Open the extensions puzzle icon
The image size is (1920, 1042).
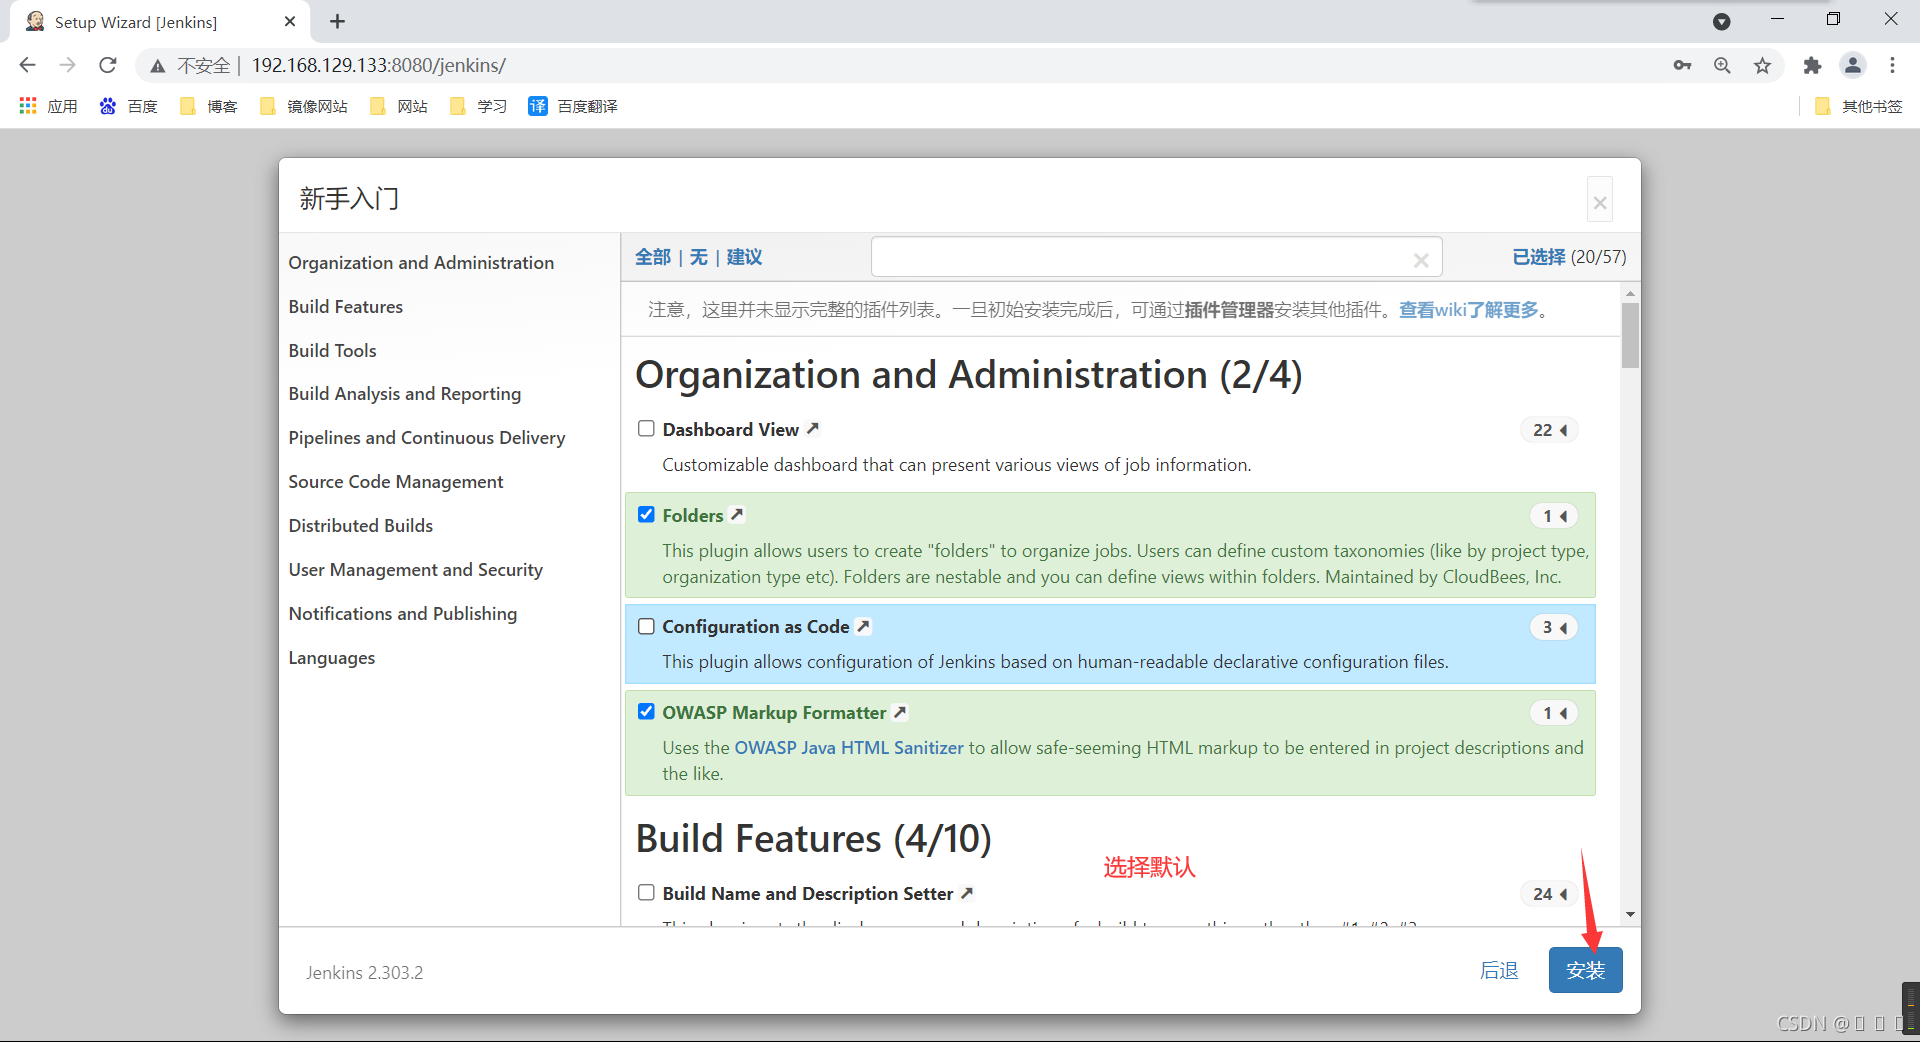tap(1812, 65)
